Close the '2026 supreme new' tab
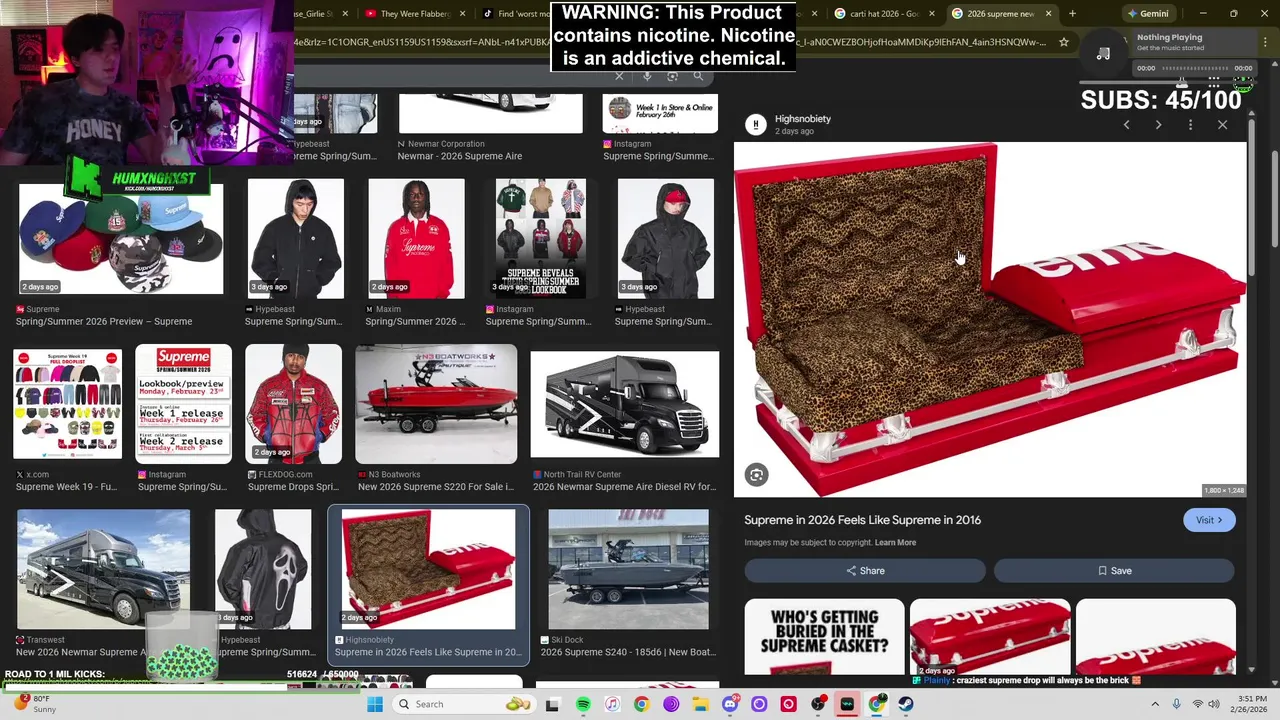Image resolution: width=1280 pixels, height=720 pixels. (1049, 14)
